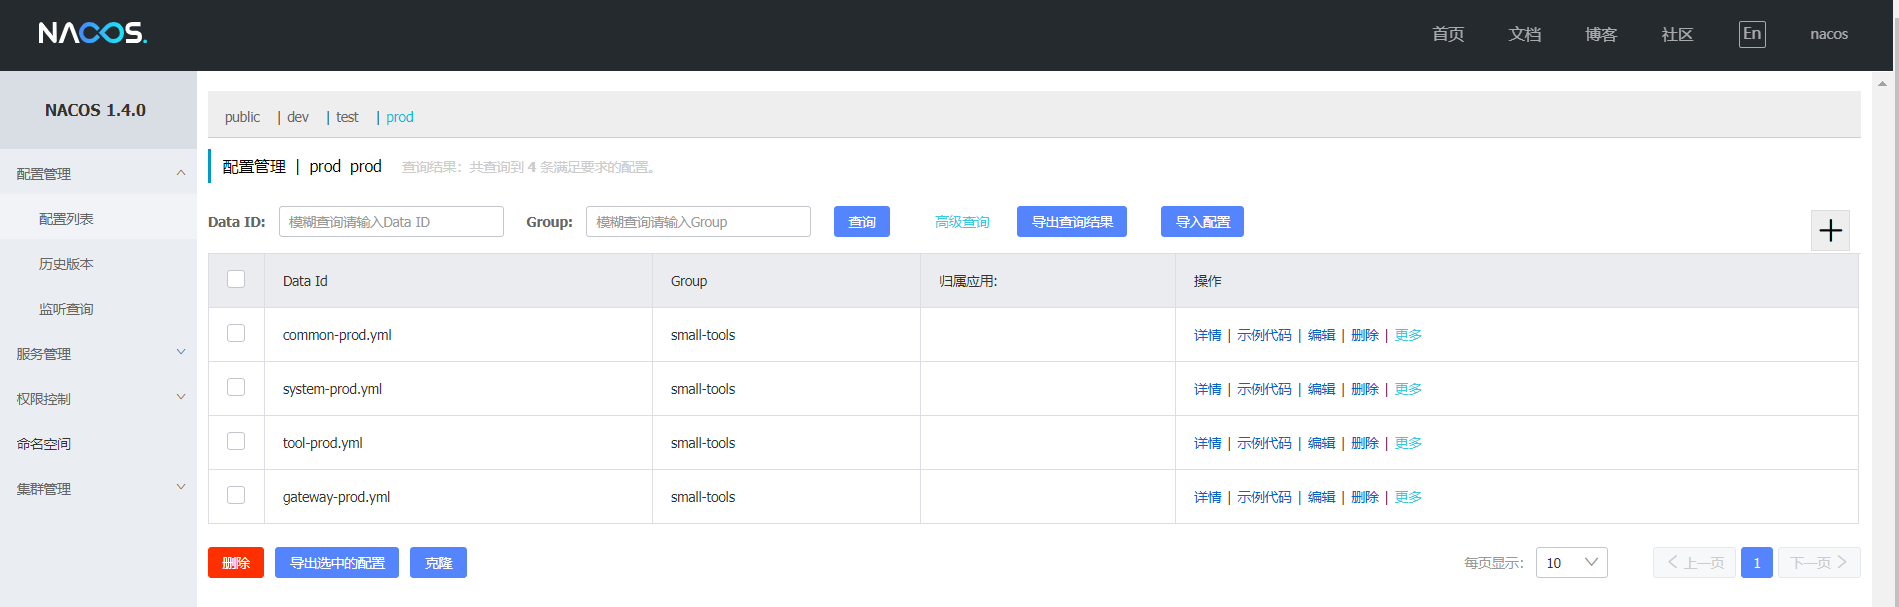Select the gateway-prod.yml row checkbox
The height and width of the screenshot is (607, 1899).
point(236,495)
